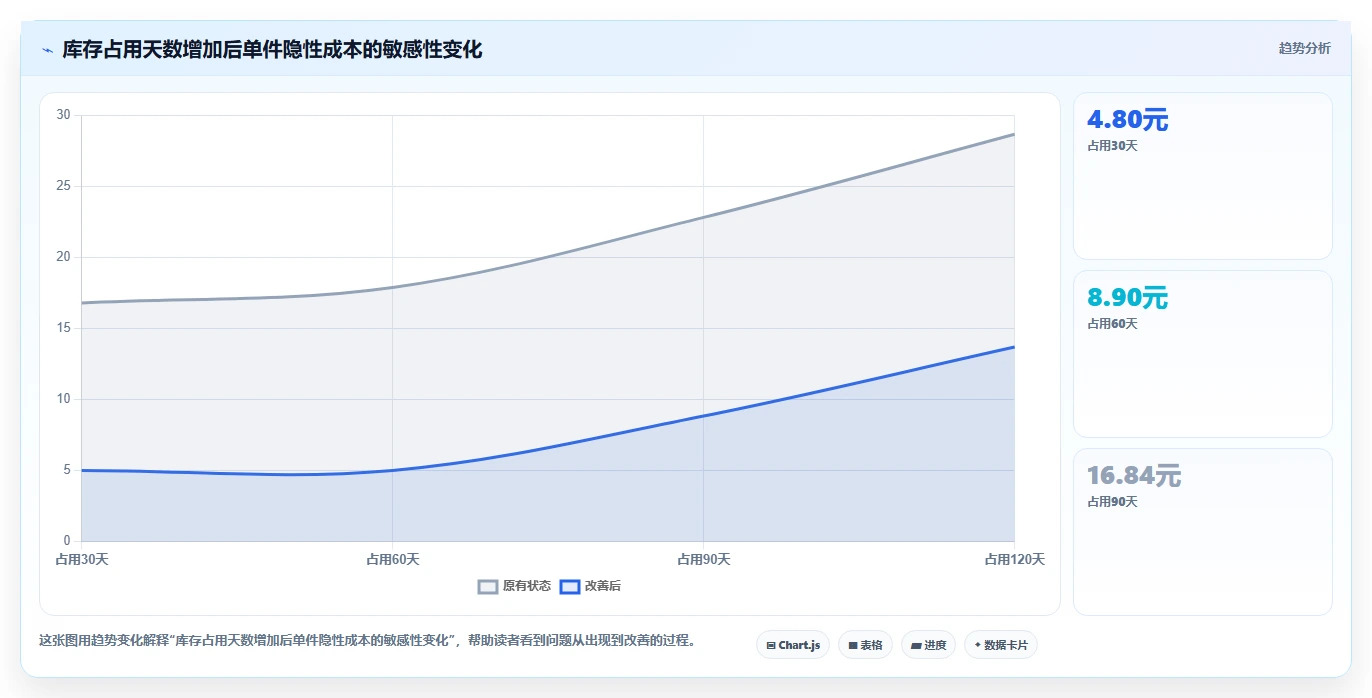Click the 占用90天 x-axis label
Image resolution: width=1372 pixels, height=698 pixels.
pyautogui.click(x=704, y=559)
